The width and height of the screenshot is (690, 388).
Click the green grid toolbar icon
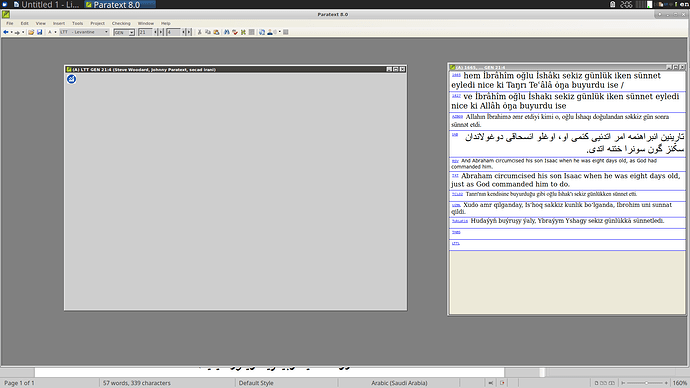click(243, 32)
